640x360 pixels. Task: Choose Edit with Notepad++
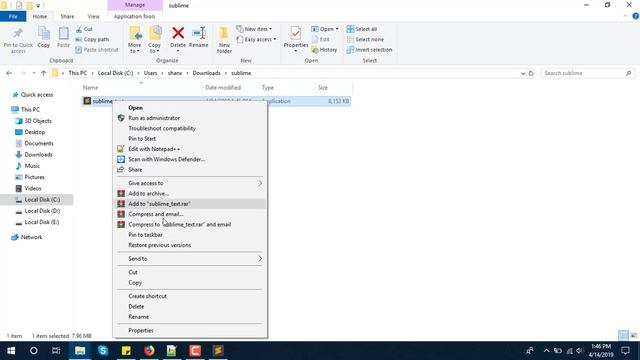tap(190, 149)
